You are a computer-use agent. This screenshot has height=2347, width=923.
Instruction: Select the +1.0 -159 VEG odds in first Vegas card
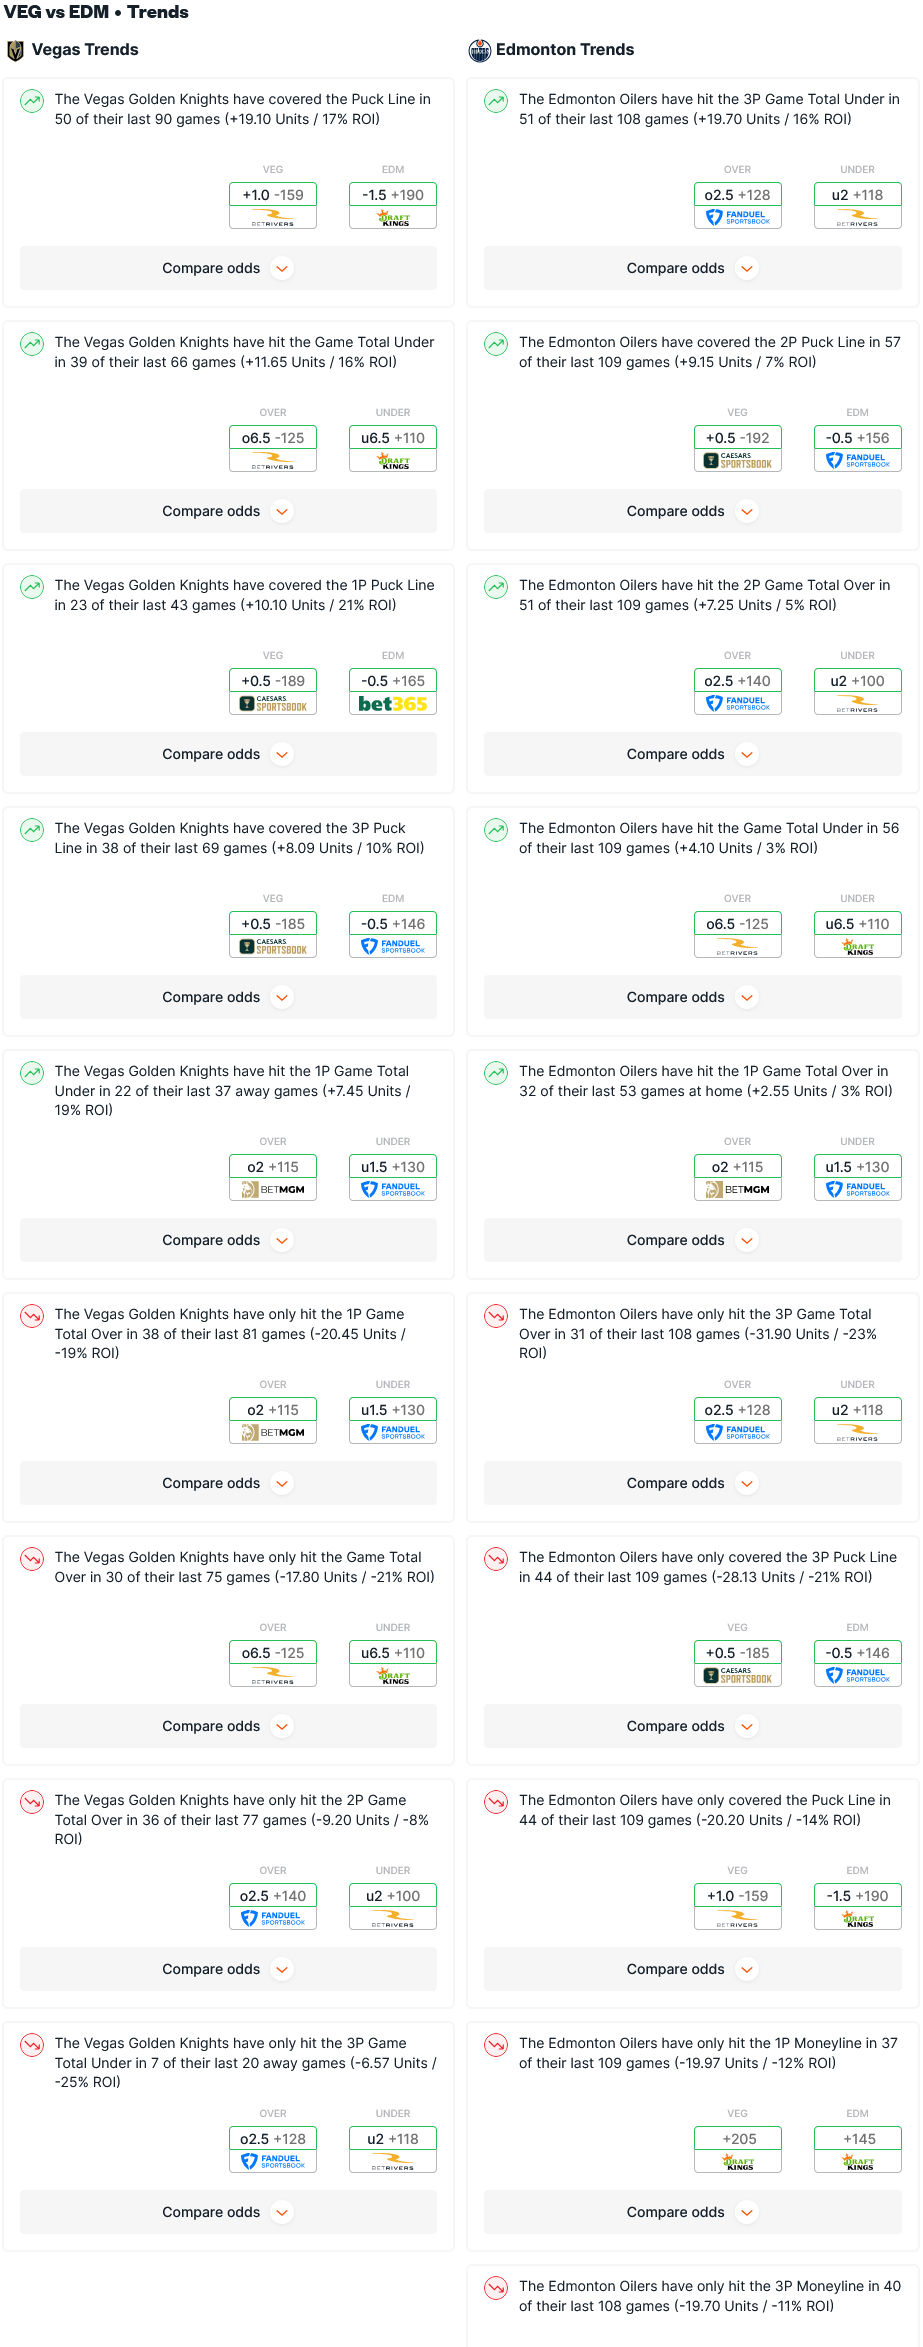tap(273, 195)
